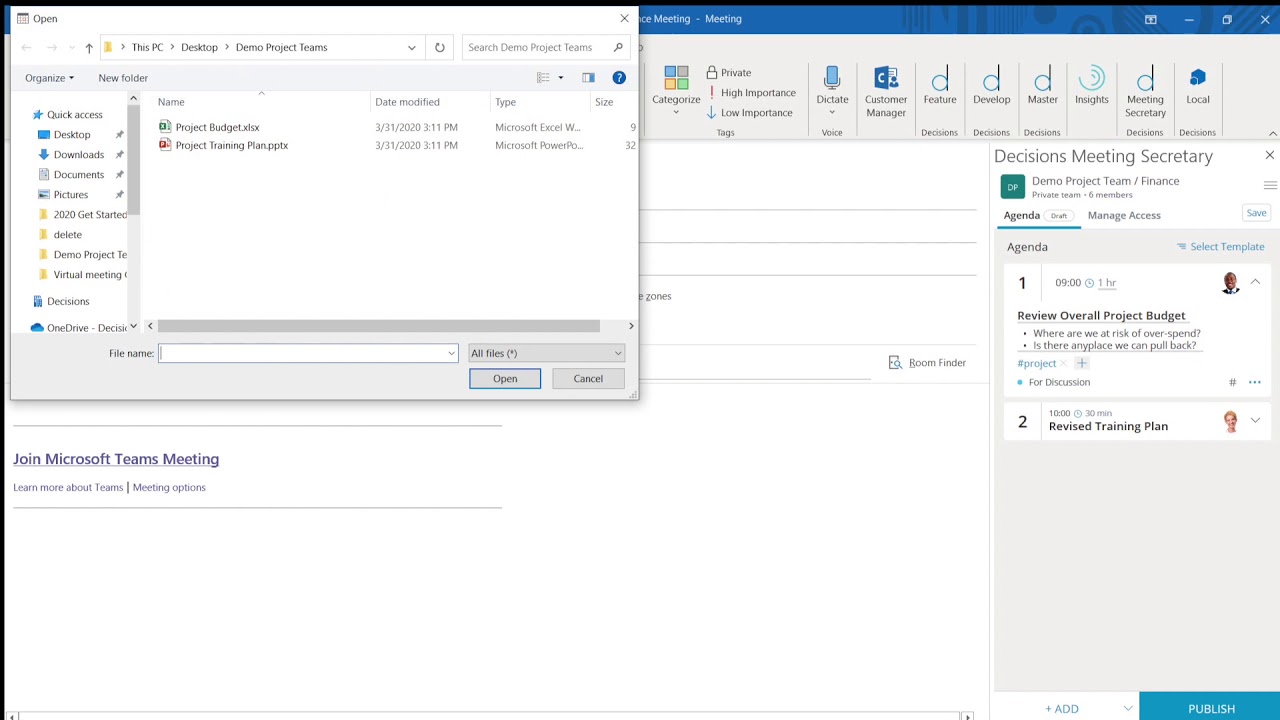
Task: Open Customer Manager in the ribbon
Action: click(x=886, y=91)
